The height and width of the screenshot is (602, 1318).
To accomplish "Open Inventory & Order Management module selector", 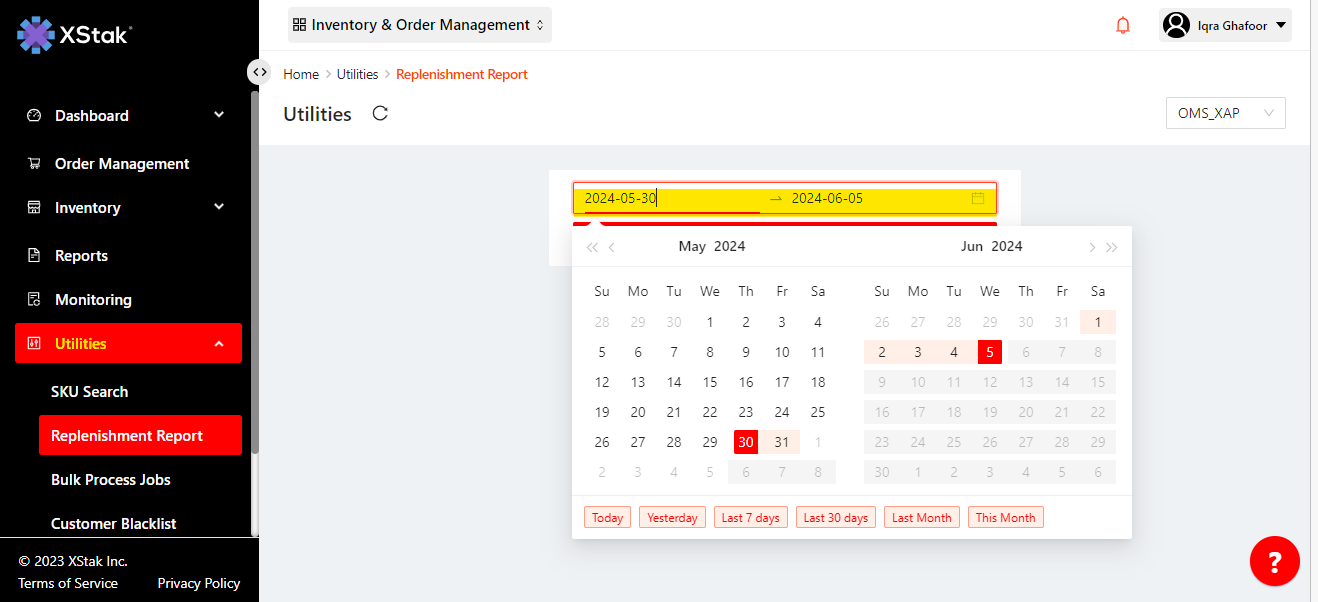I will (x=419, y=25).
